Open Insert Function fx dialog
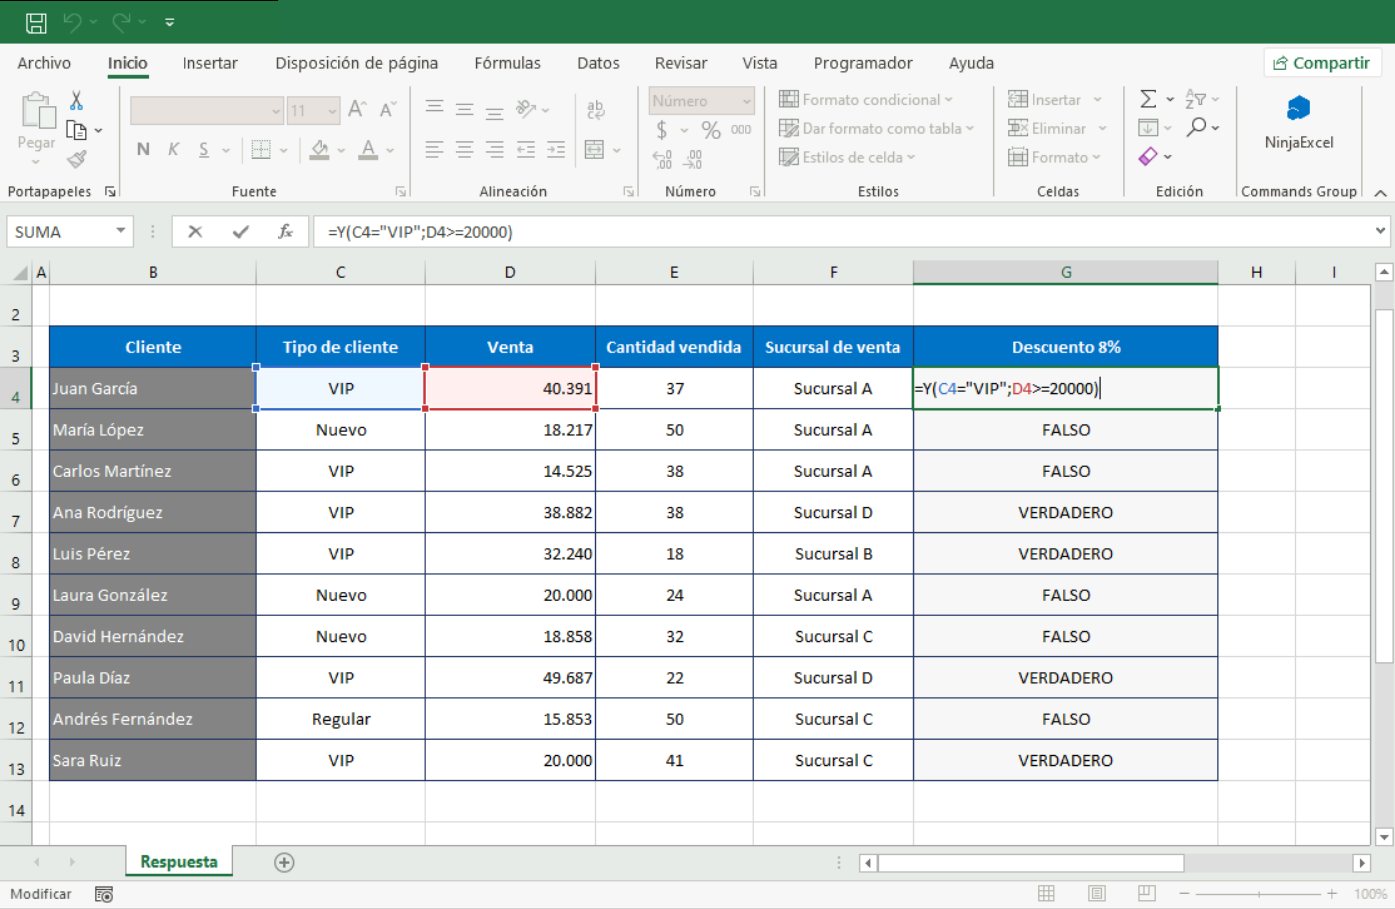The width and height of the screenshot is (1395, 909). (285, 232)
